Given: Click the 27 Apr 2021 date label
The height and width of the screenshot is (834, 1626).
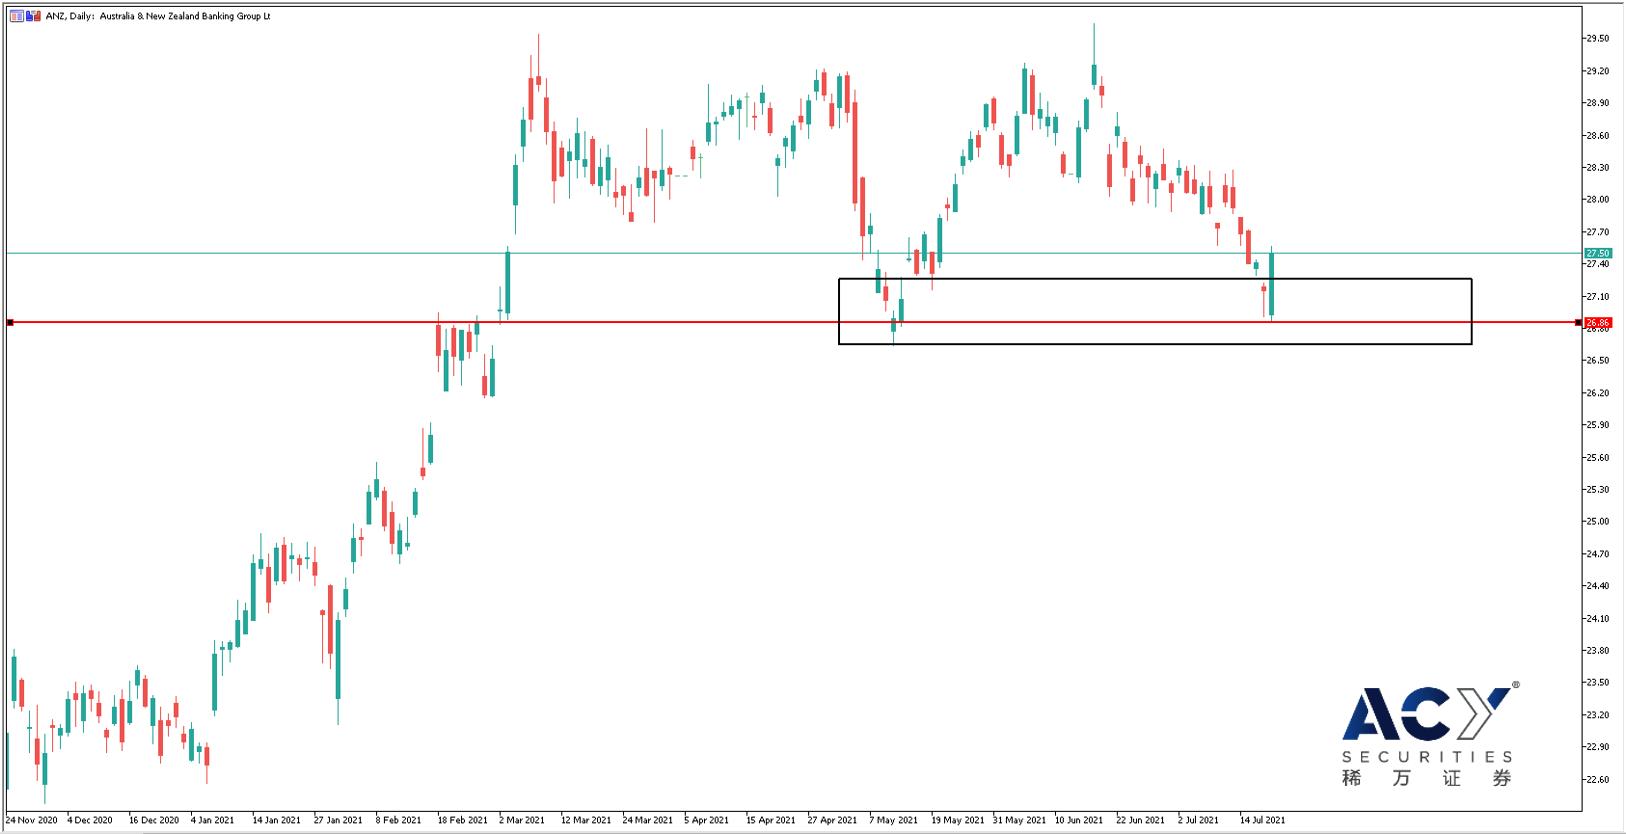Looking at the screenshot, I should click(x=832, y=820).
